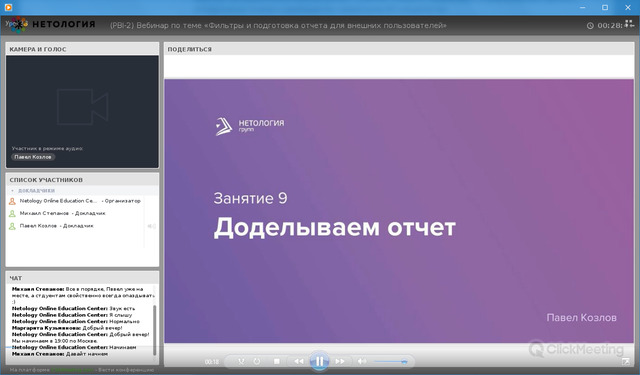Click the Павел Козлов audio badge under camera
Viewport: 640px width, 375px height.
click(x=33, y=157)
